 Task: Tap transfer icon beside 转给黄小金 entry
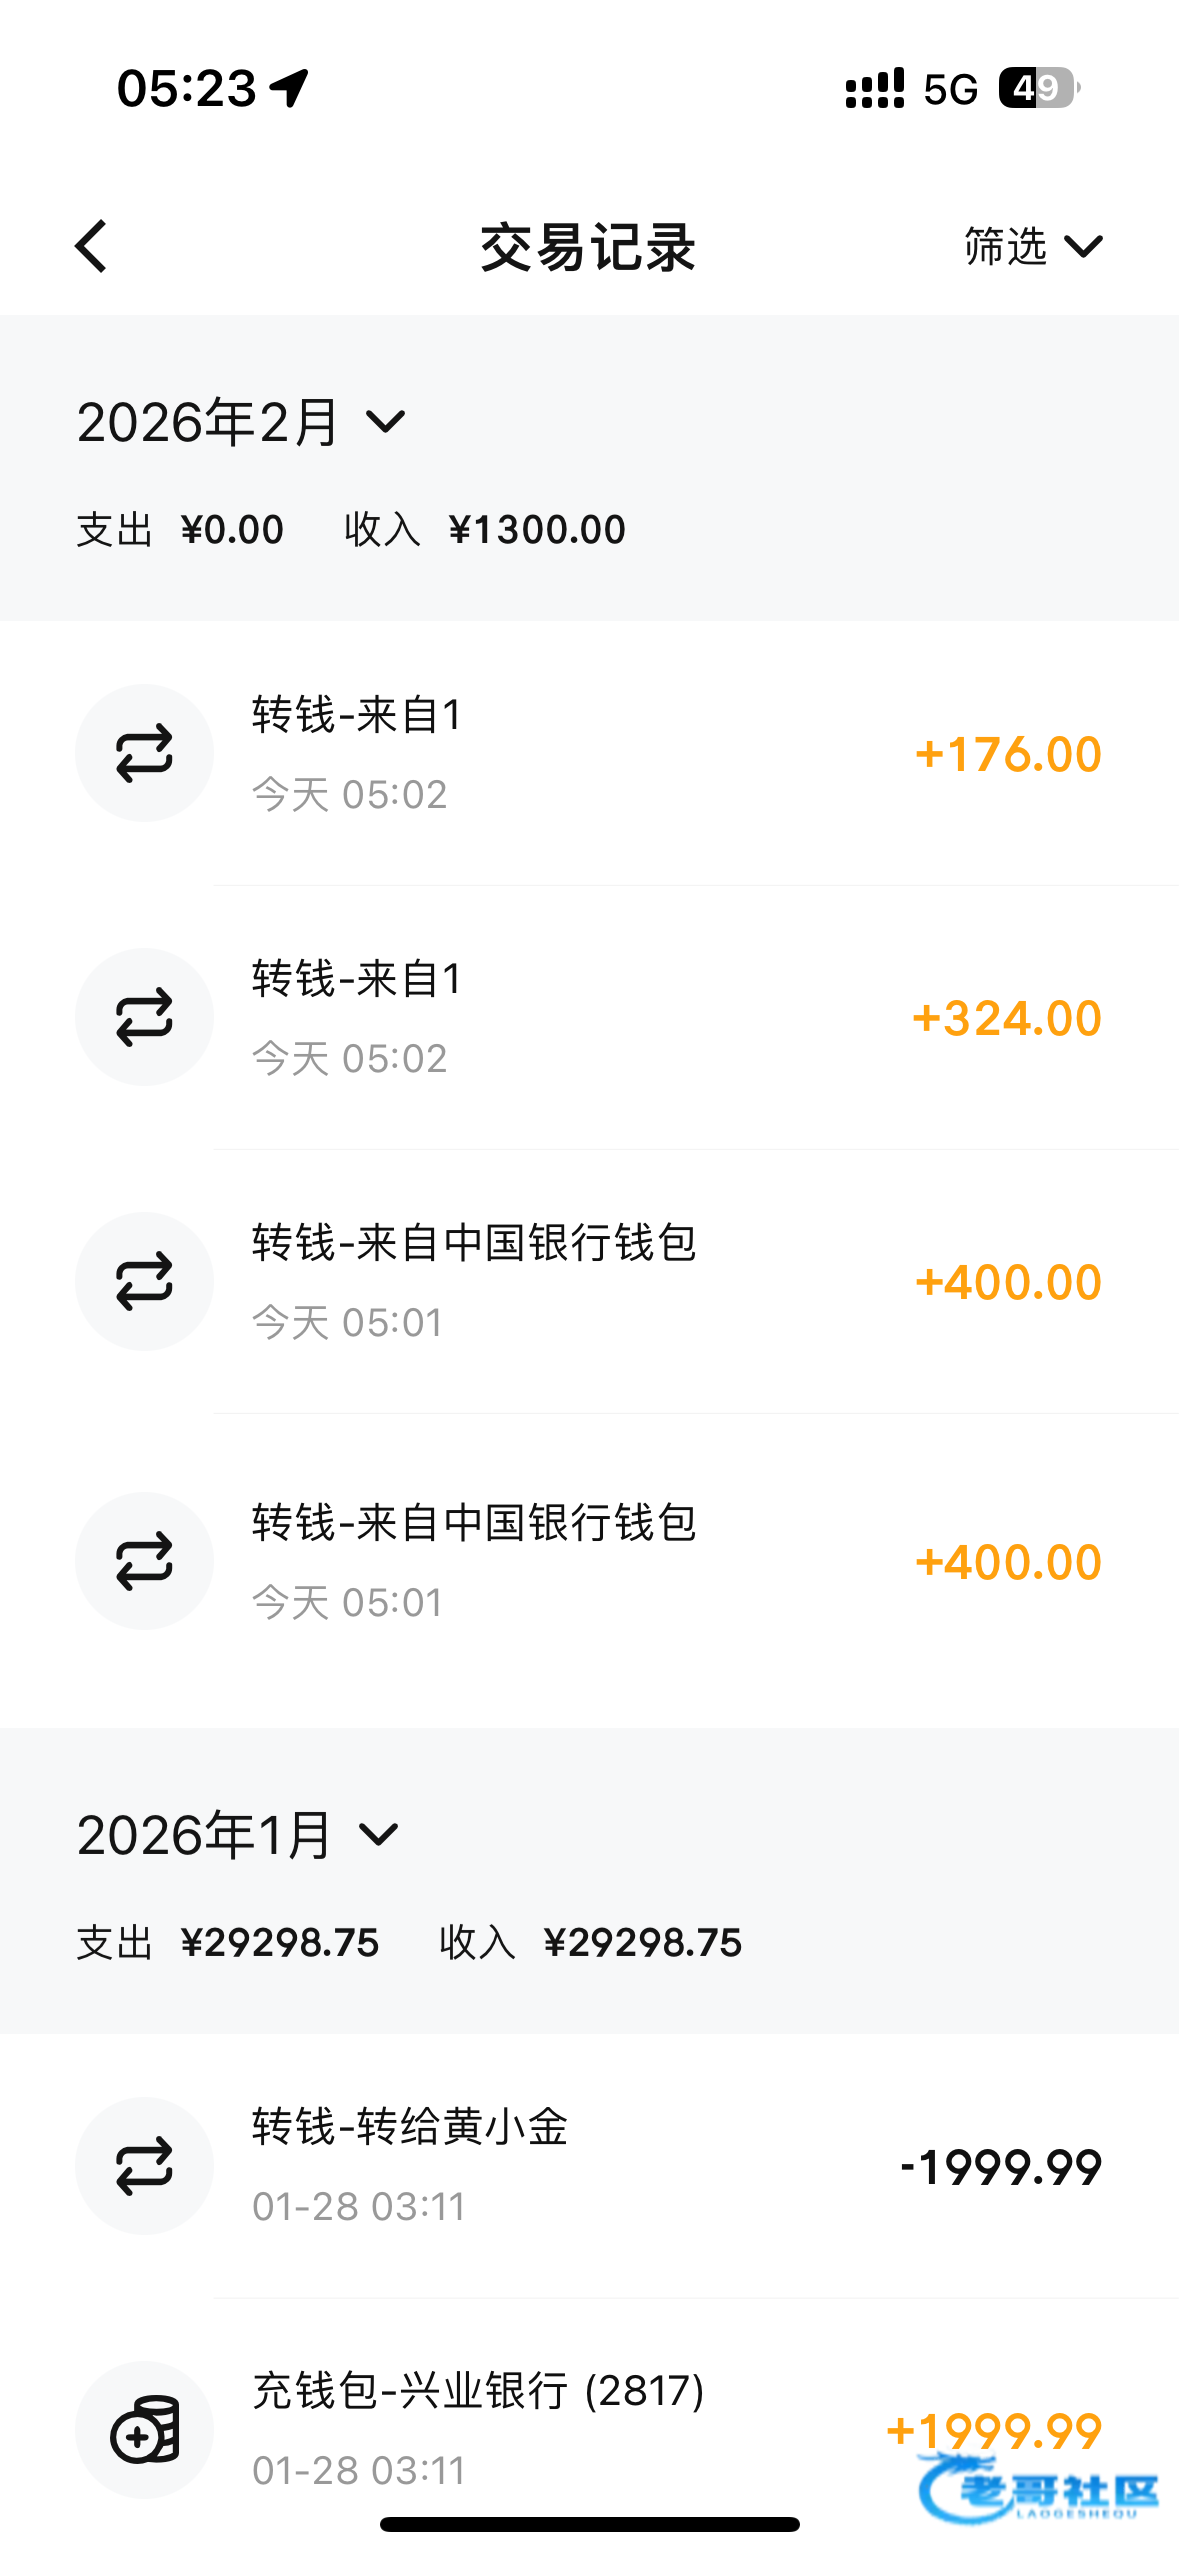point(144,2166)
